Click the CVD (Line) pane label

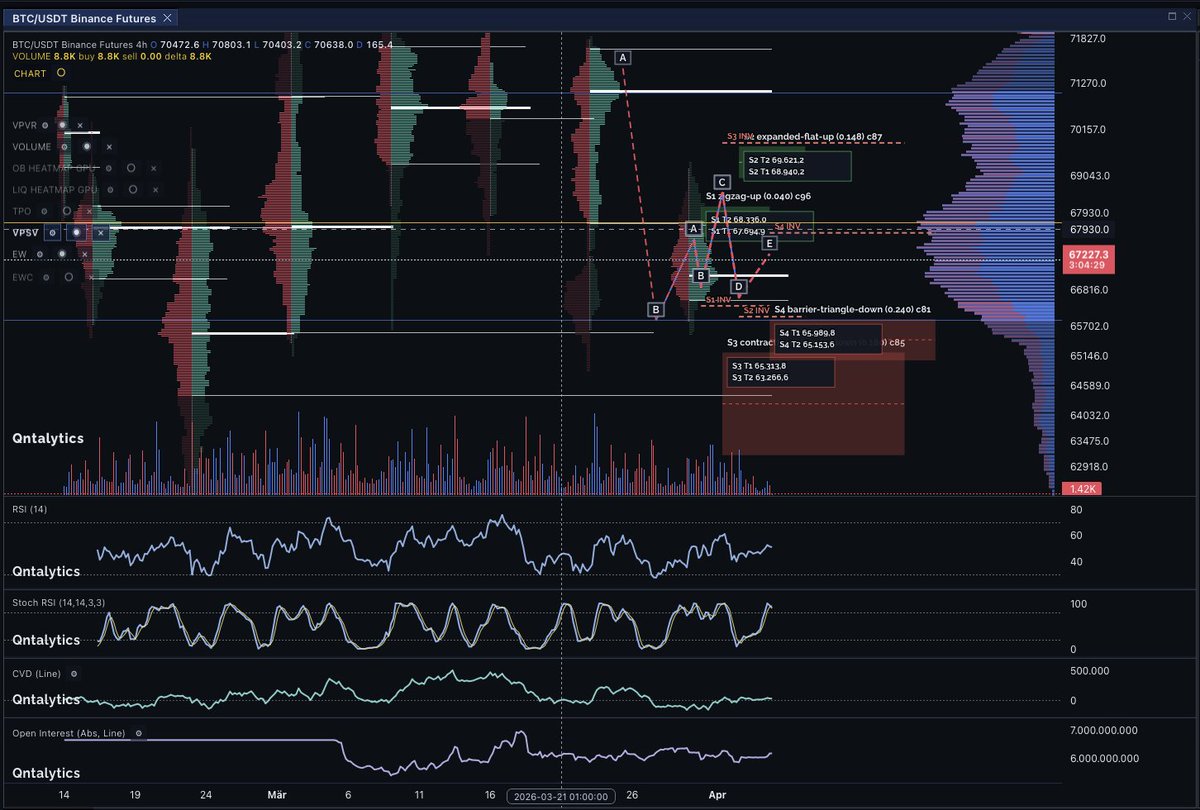pyautogui.click(x=38, y=675)
